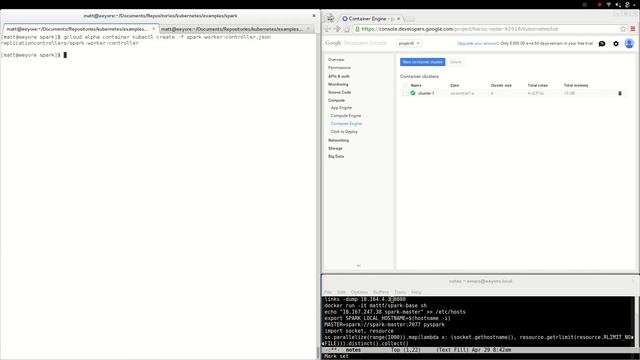Open Storage in the sidebar

tap(335, 149)
